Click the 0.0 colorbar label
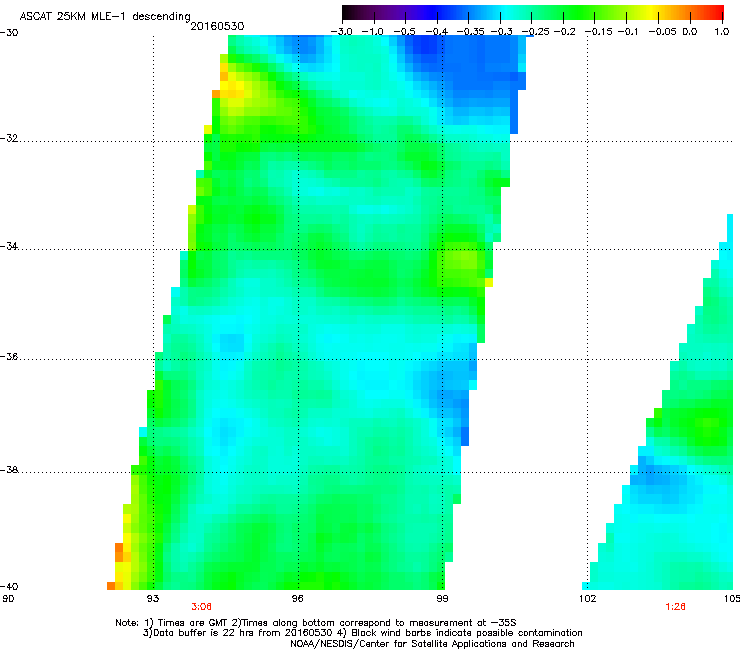The image size is (740, 650). (x=690, y=32)
